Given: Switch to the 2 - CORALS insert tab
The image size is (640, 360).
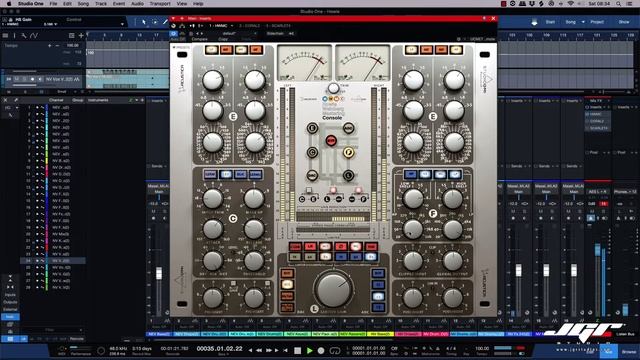Looking at the screenshot, I should tap(249, 26).
